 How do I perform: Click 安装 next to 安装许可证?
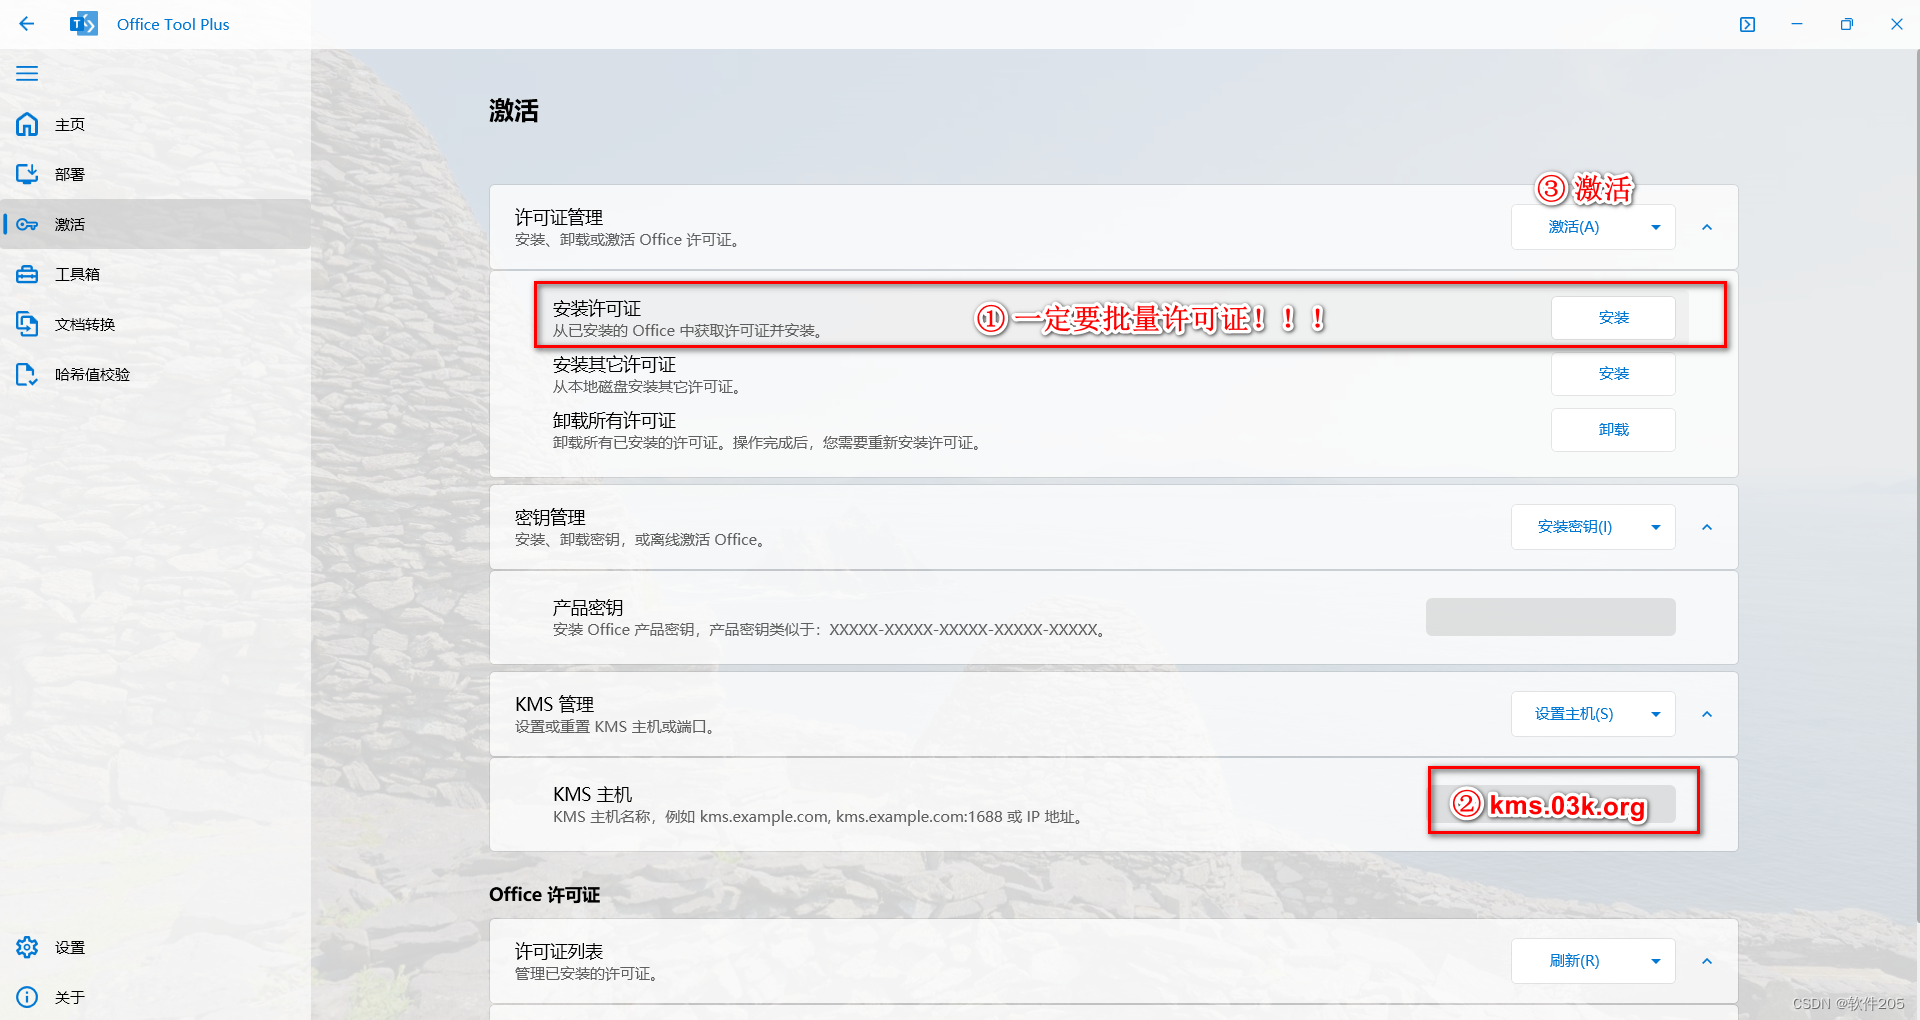point(1613,317)
